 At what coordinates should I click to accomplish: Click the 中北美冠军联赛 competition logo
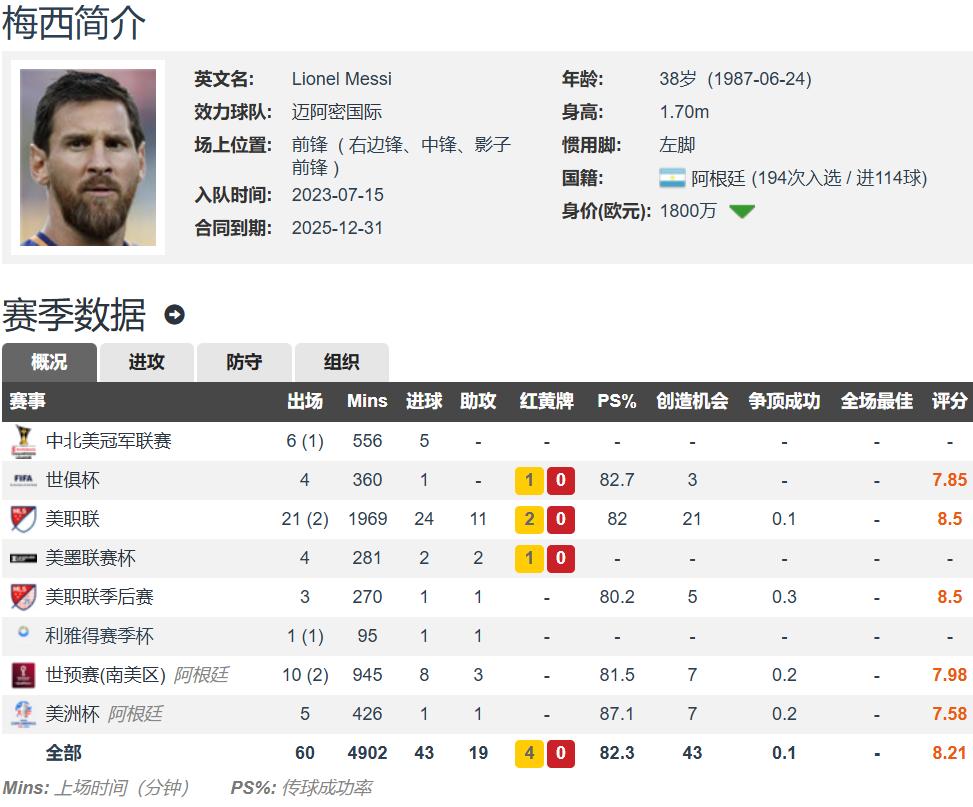tap(23, 440)
